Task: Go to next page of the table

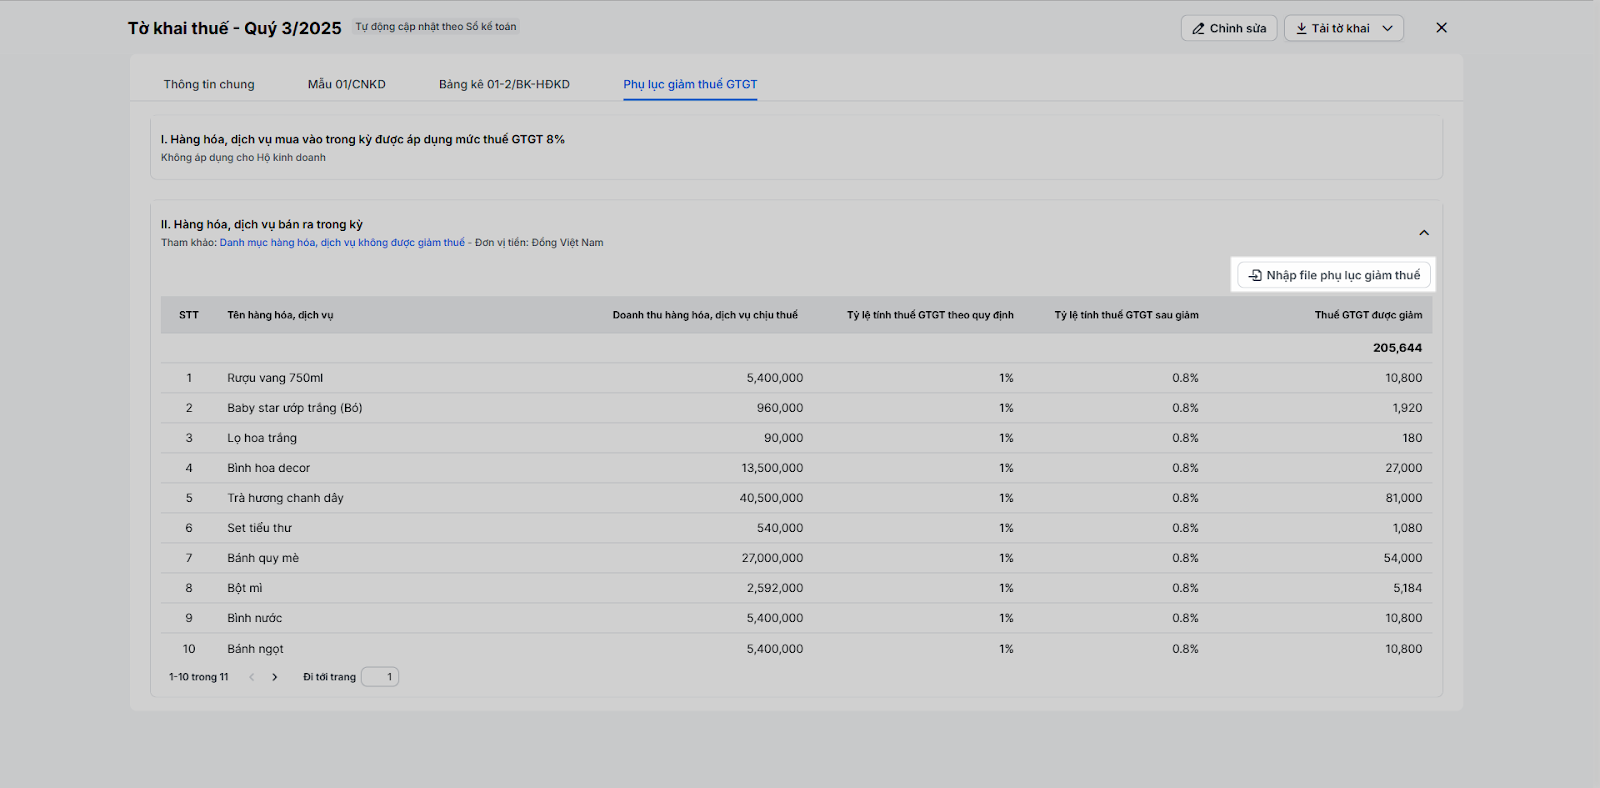Action: 275,677
